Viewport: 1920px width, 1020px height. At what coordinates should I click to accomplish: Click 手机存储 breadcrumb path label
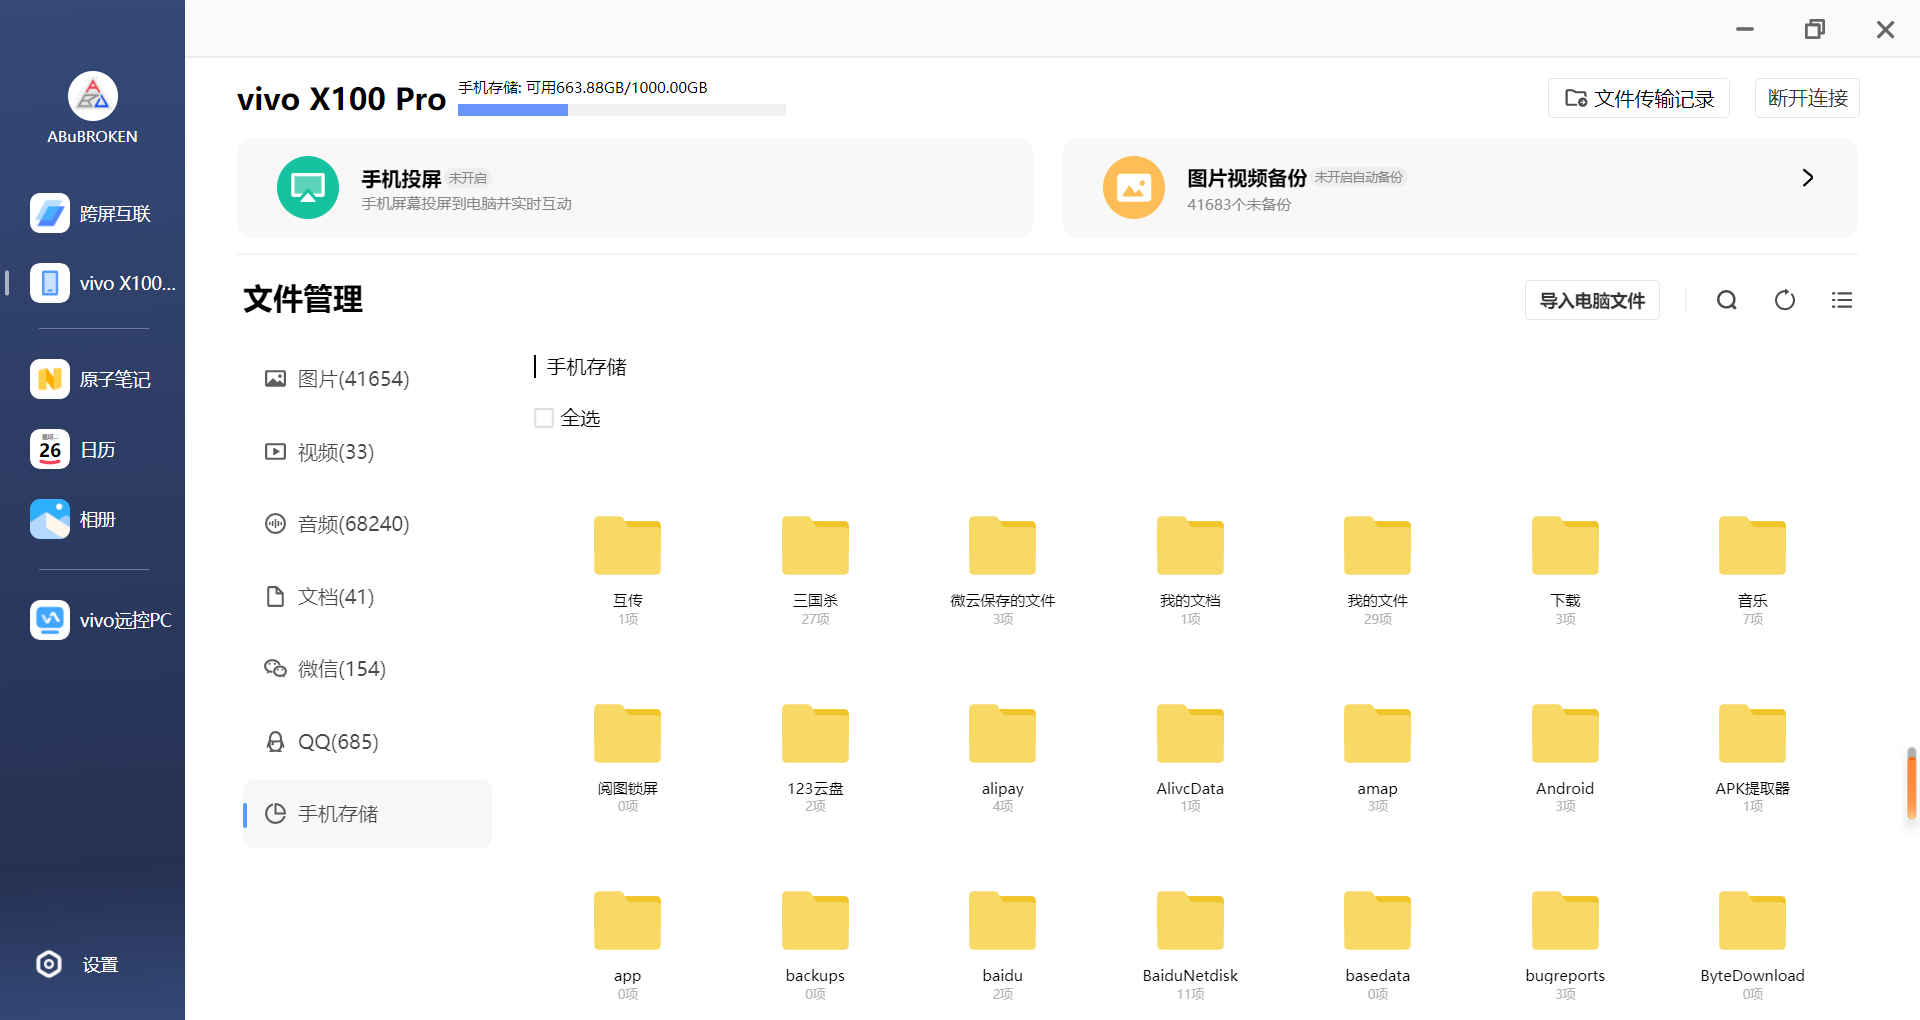click(x=587, y=367)
